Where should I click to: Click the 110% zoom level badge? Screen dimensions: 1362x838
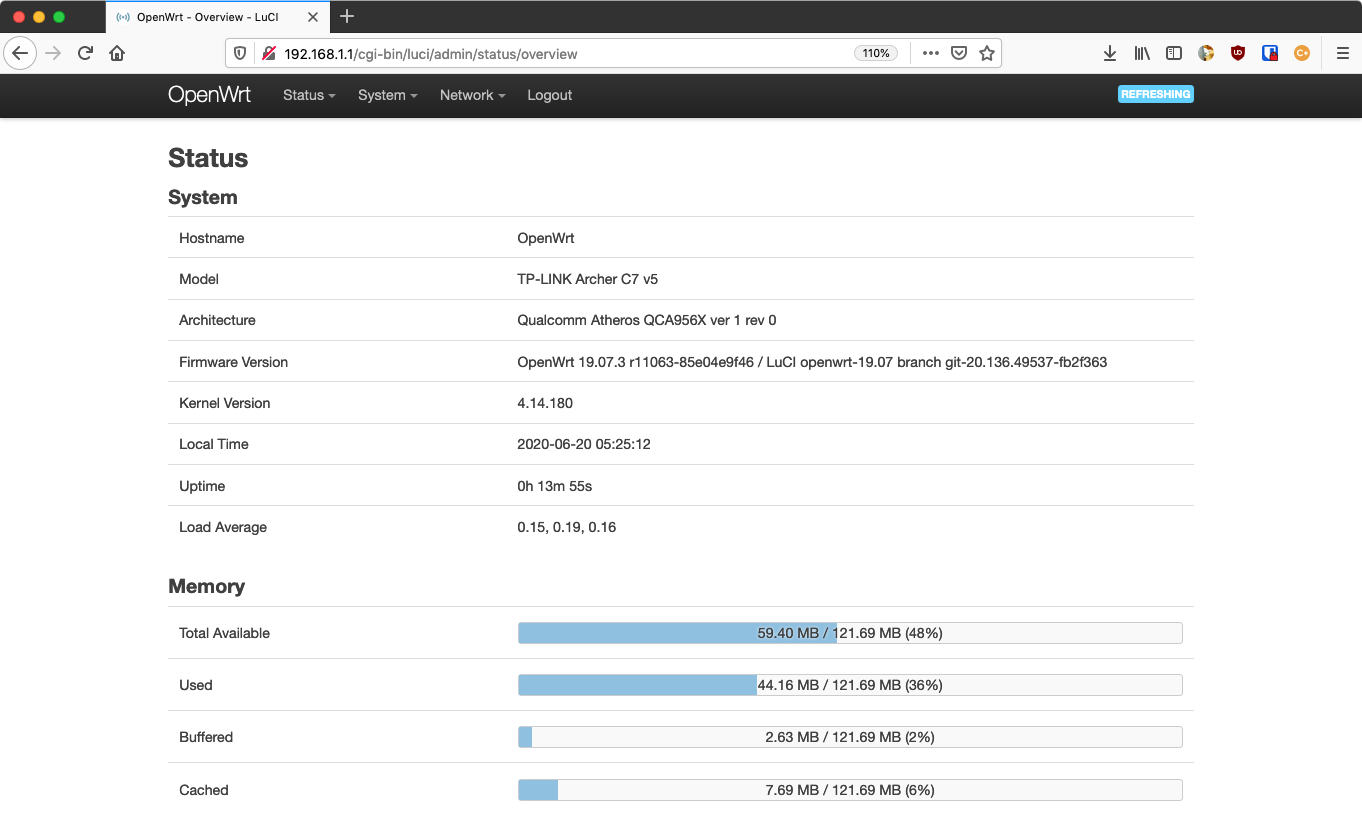(x=876, y=54)
